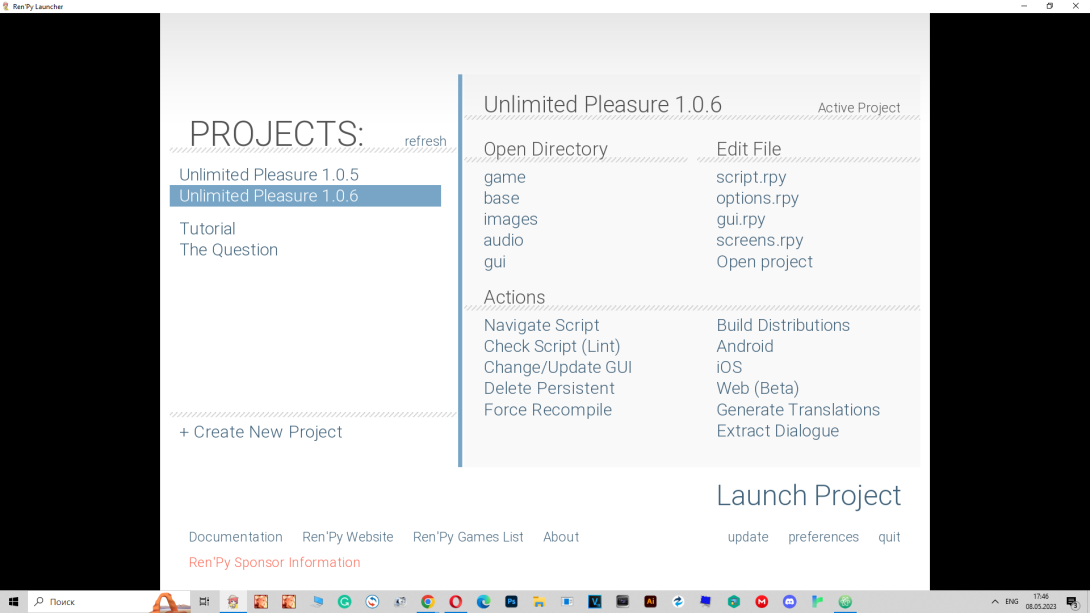Open the notification center icon
Image resolution: width=1090 pixels, height=613 pixels.
tap(1073, 602)
